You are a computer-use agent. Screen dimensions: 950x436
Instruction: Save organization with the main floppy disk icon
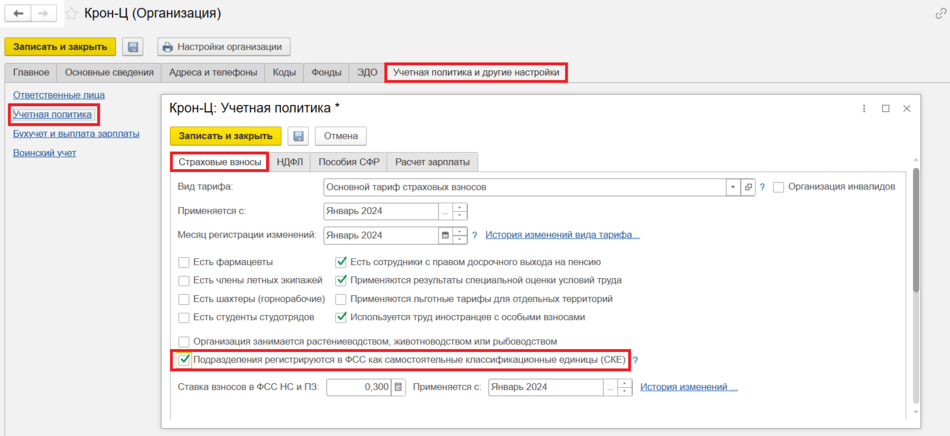(x=133, y=47)
